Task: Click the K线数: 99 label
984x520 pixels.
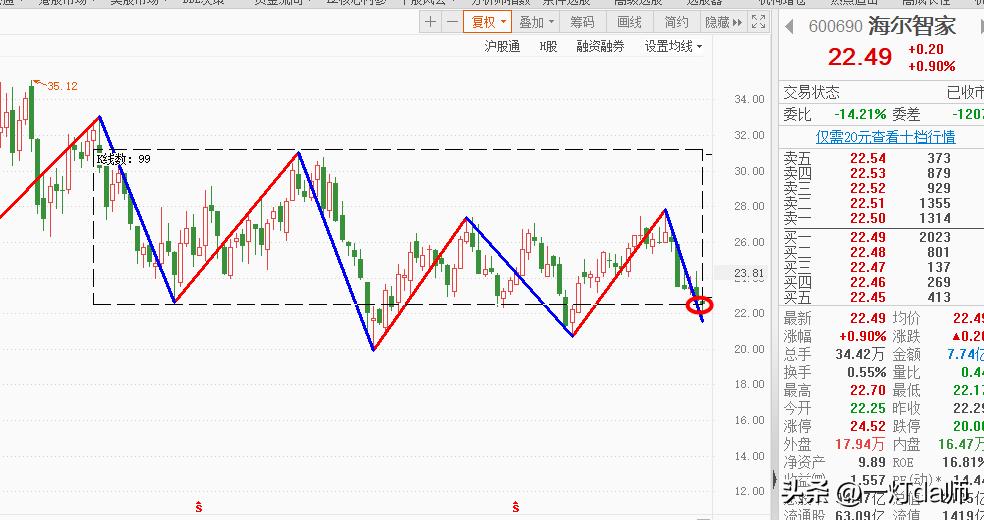Action: coord(123,159)
